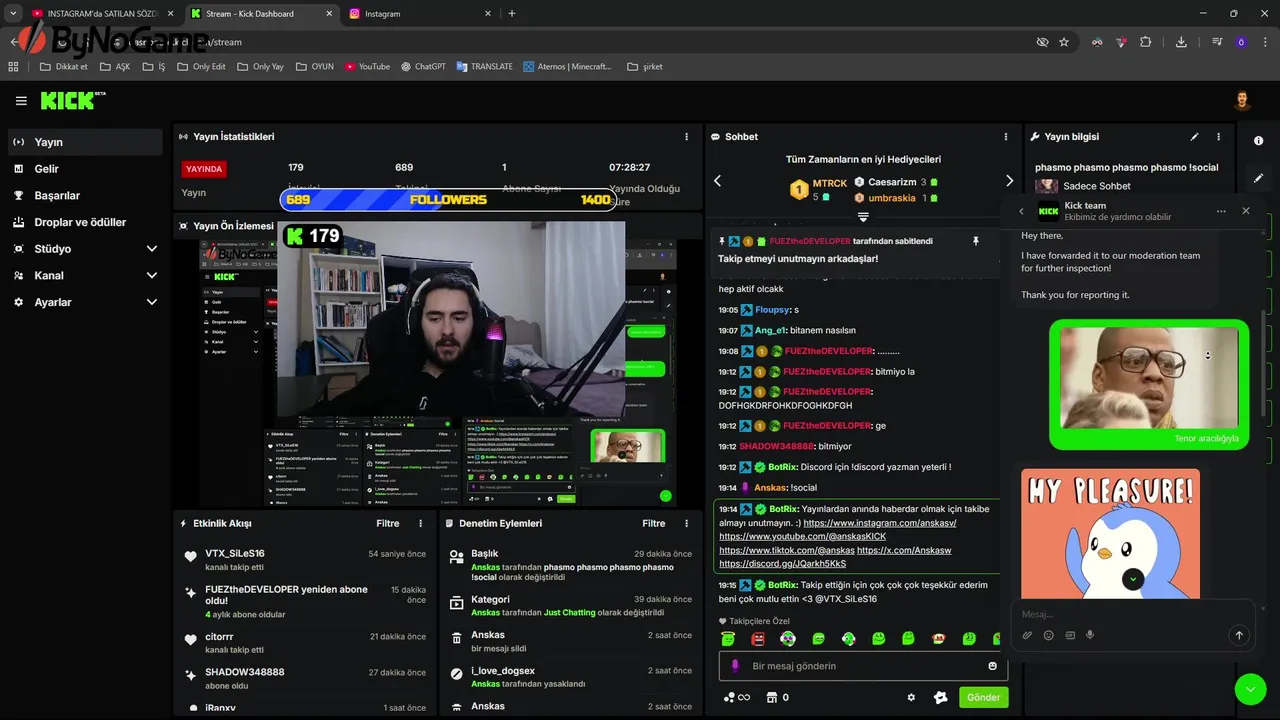The height and width of the screenshot is (720, 1280).
Task: Open the hamburger menu beside the Kick logo
Action: (21, 101)
